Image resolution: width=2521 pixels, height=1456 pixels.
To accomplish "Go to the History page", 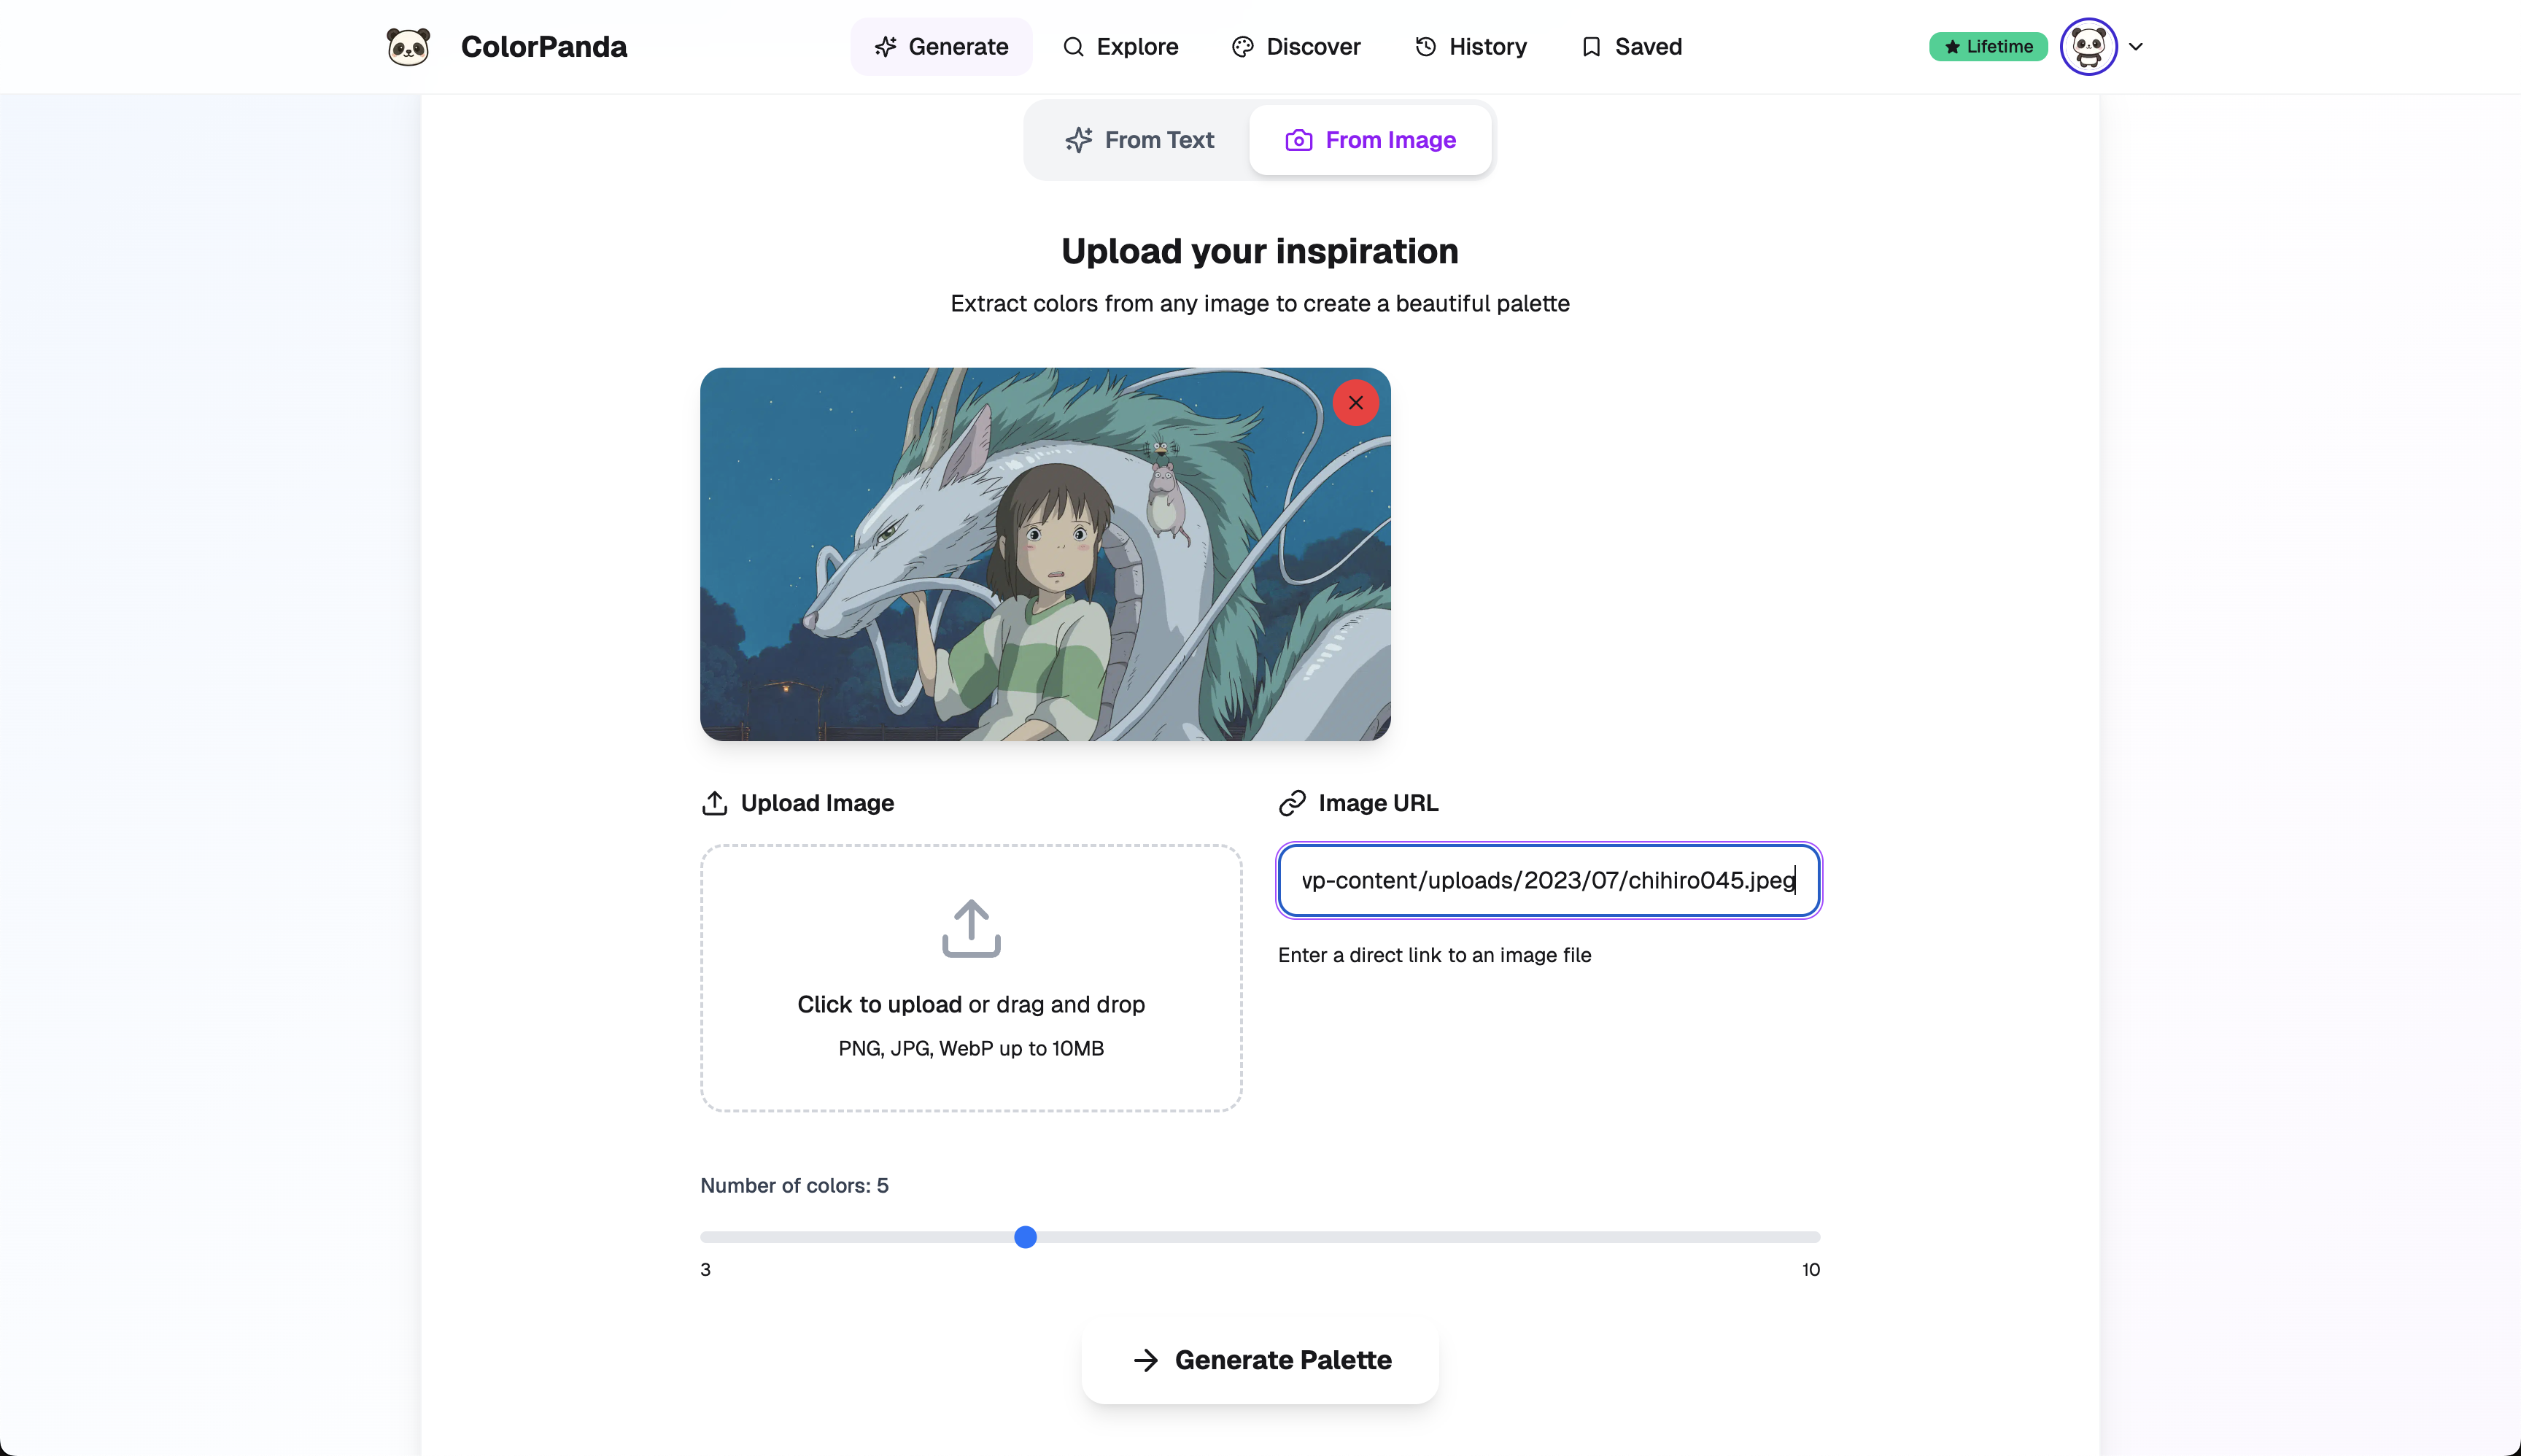I will (1471, 47).
